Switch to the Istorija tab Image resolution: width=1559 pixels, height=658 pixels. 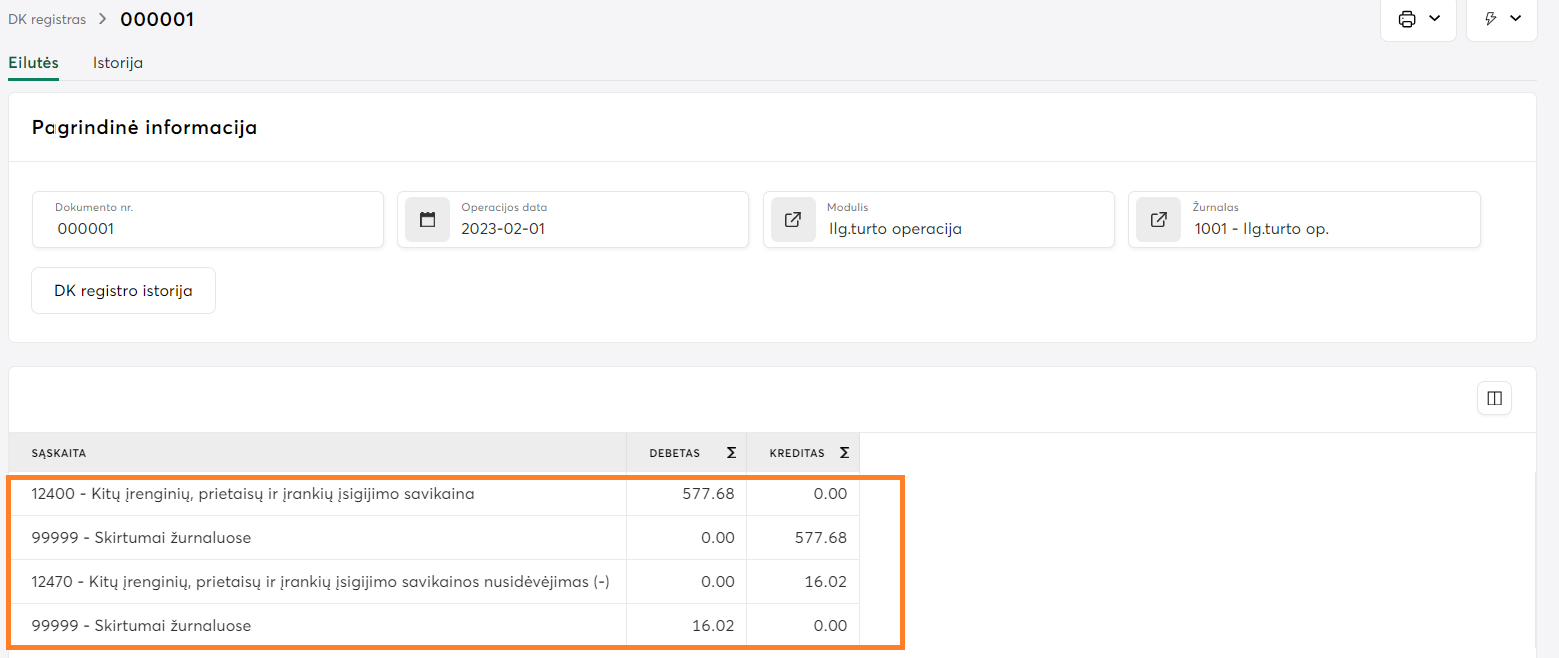tap(118, 63)
